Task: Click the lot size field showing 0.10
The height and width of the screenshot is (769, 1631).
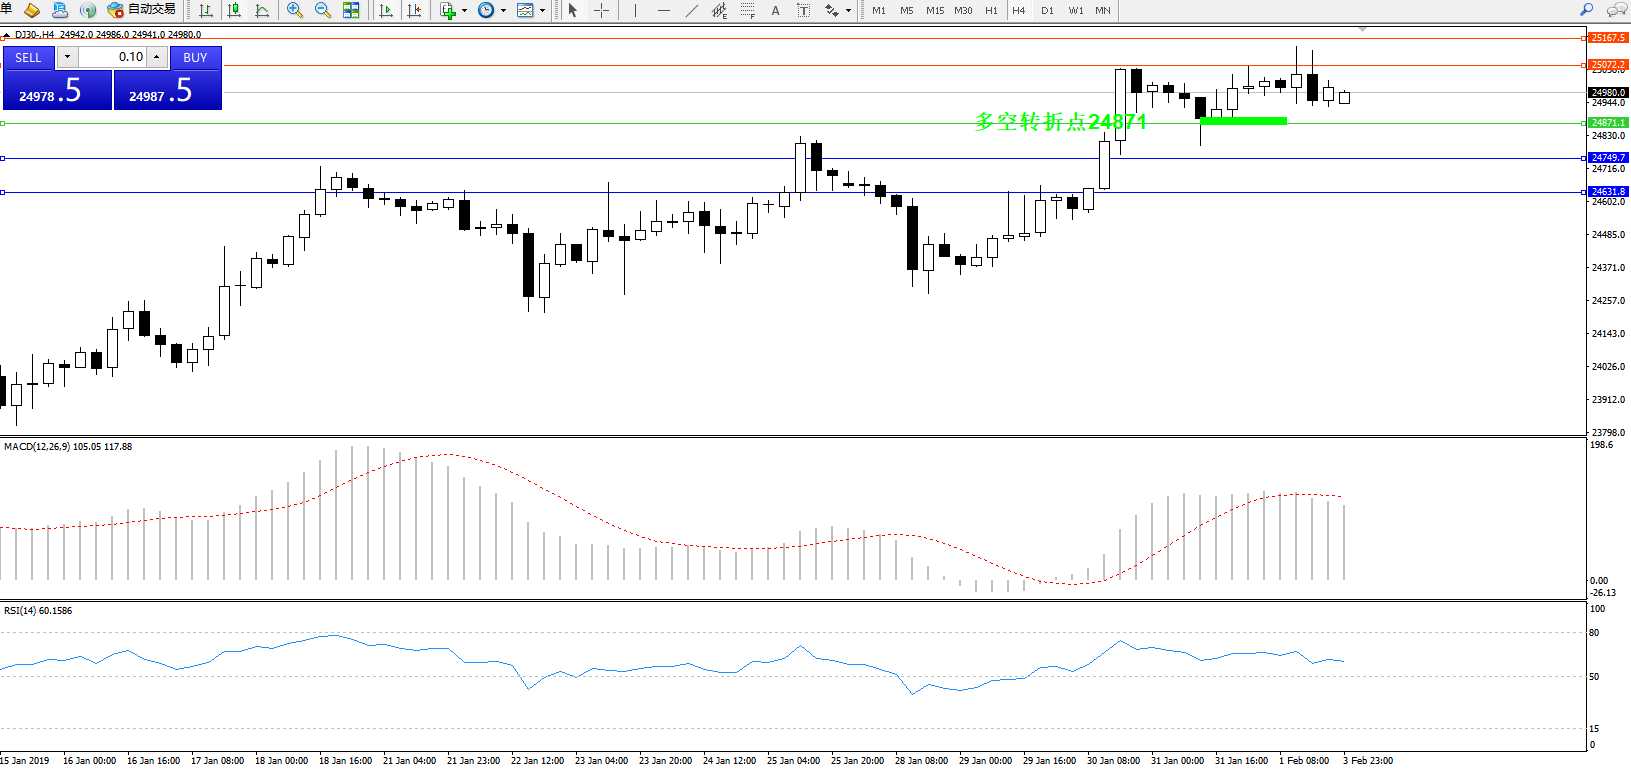Action: click(x=113, y=57)
